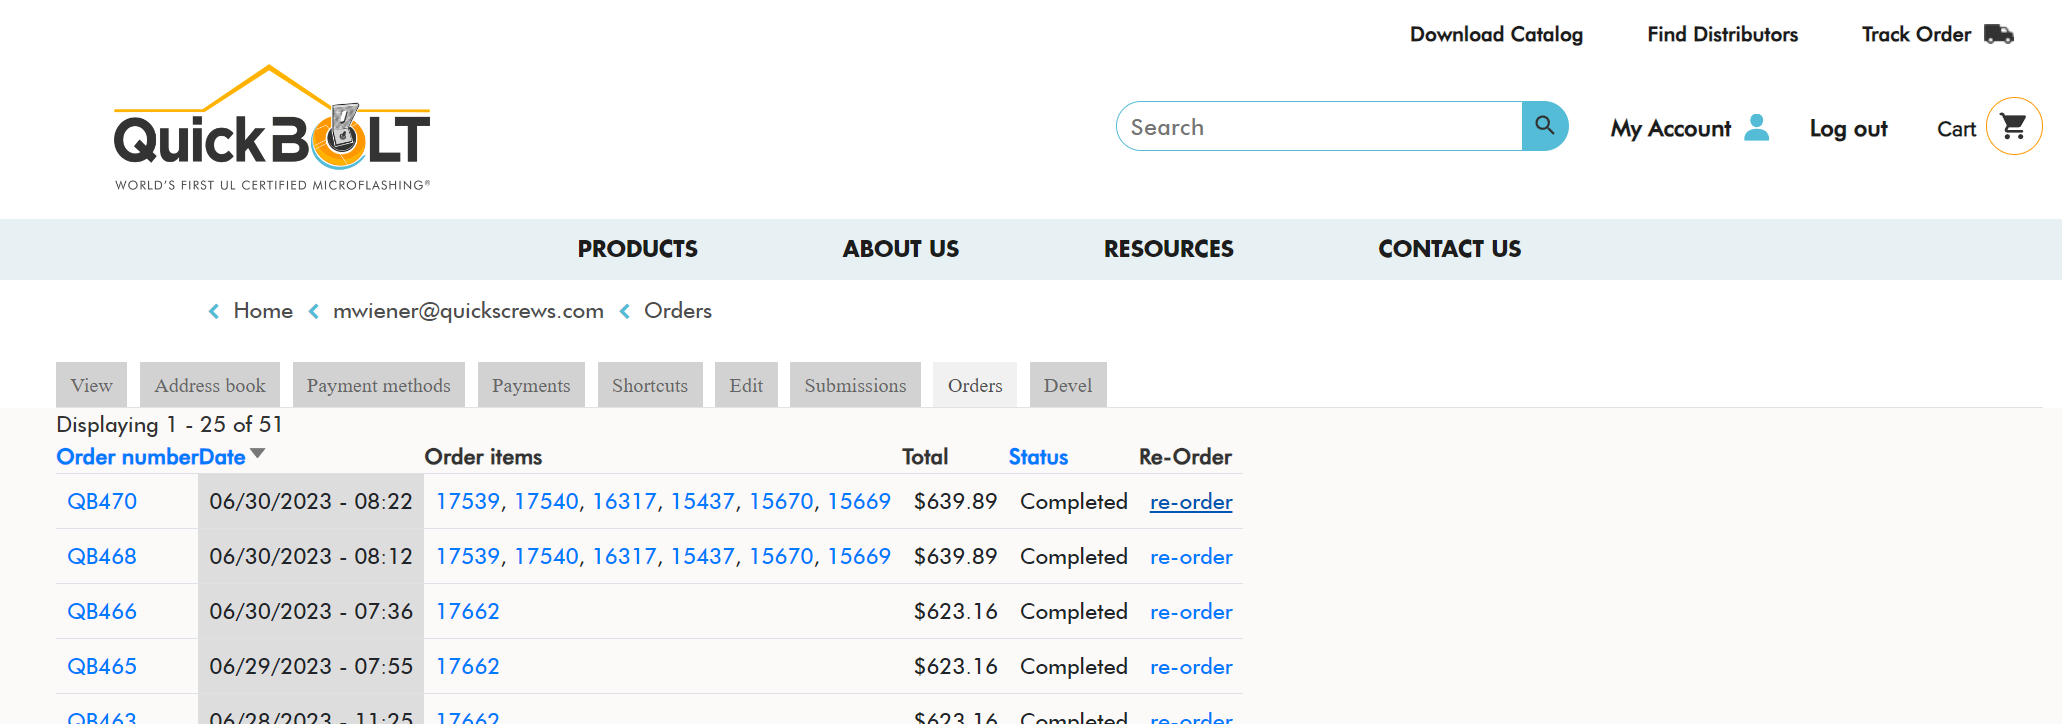Click Download Catalog link

coord(1496,34)
